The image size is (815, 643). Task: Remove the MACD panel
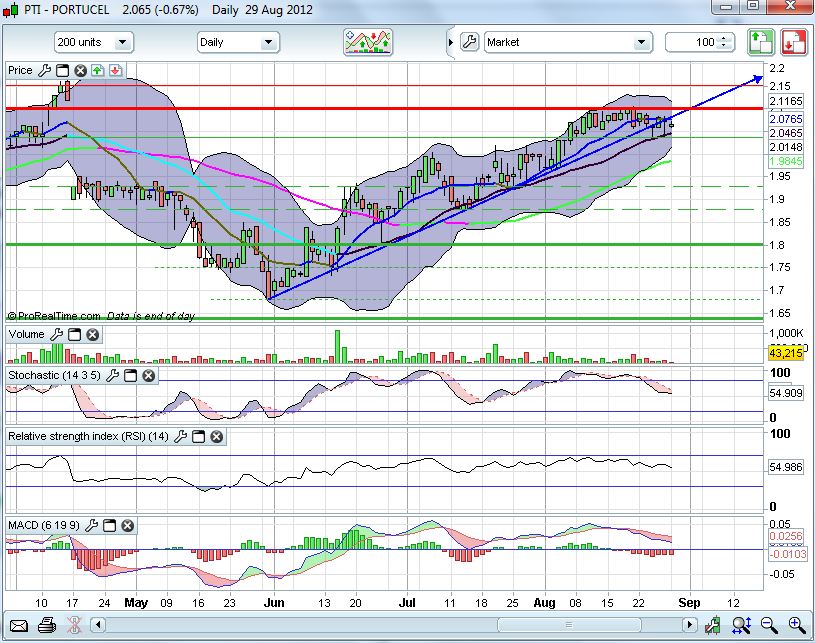(x=127, y=526)
